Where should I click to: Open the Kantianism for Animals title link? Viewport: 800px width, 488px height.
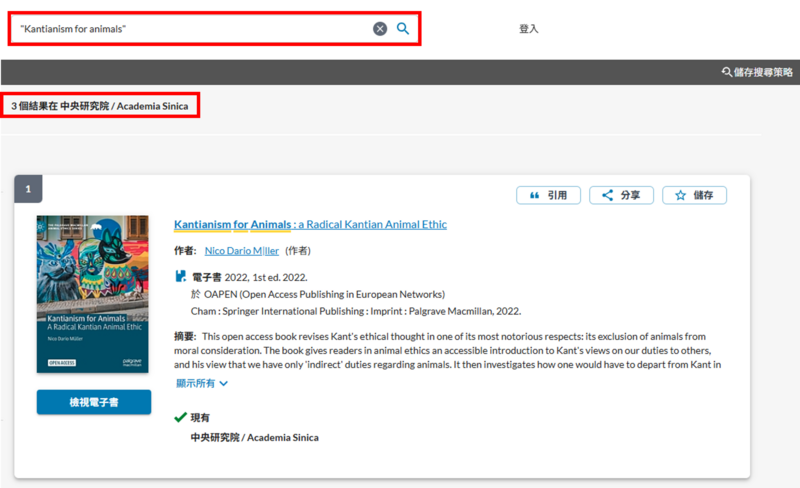[310, 224]
